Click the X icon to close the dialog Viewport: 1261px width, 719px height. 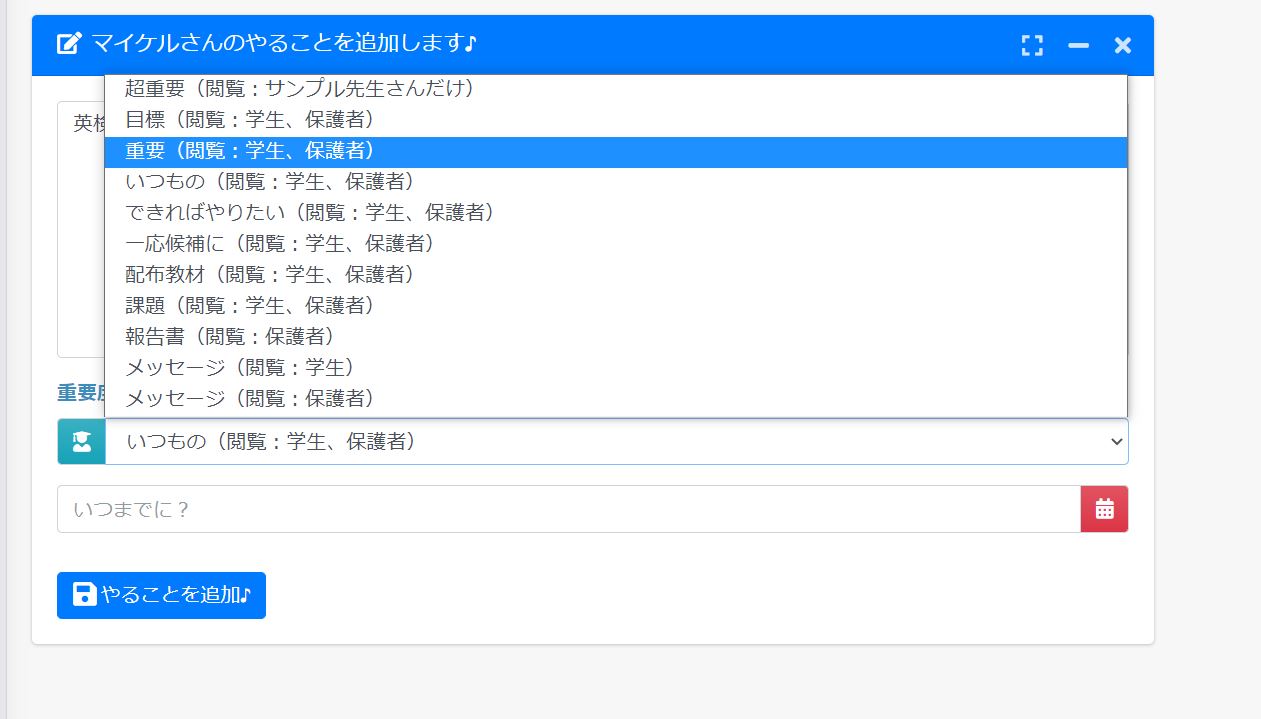1122,44
